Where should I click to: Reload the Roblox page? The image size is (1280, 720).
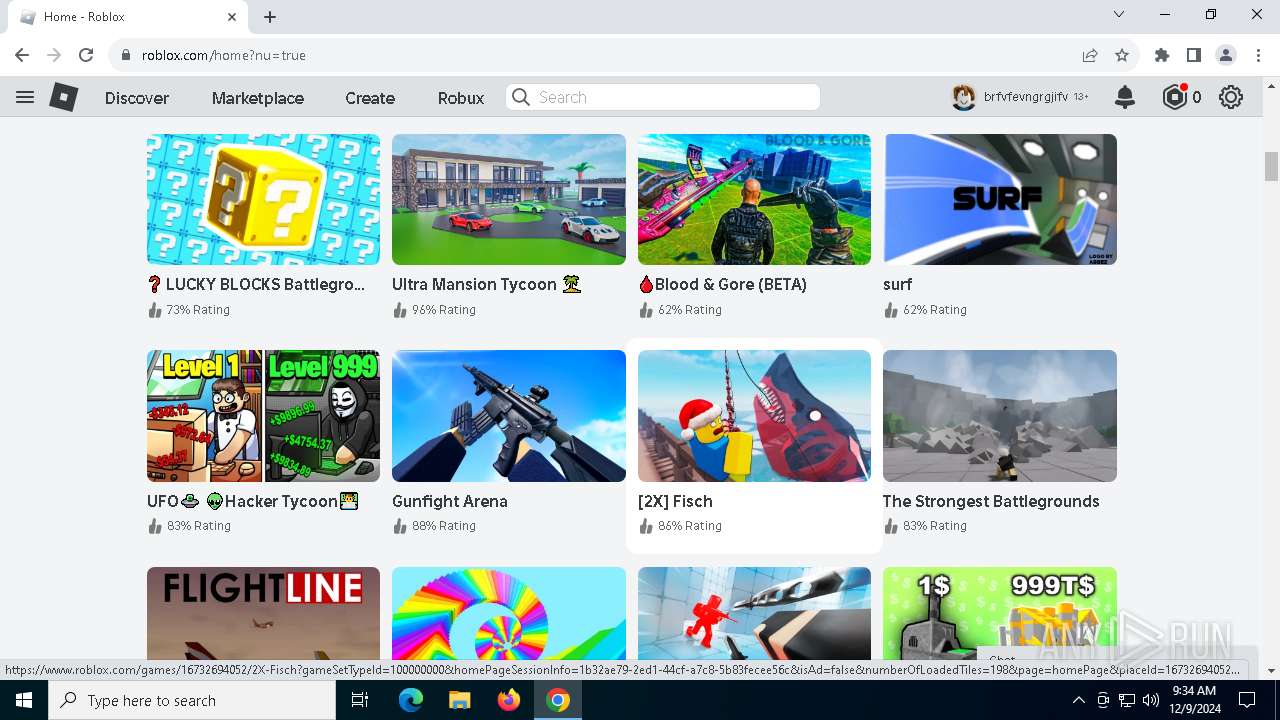pos(86,55)
